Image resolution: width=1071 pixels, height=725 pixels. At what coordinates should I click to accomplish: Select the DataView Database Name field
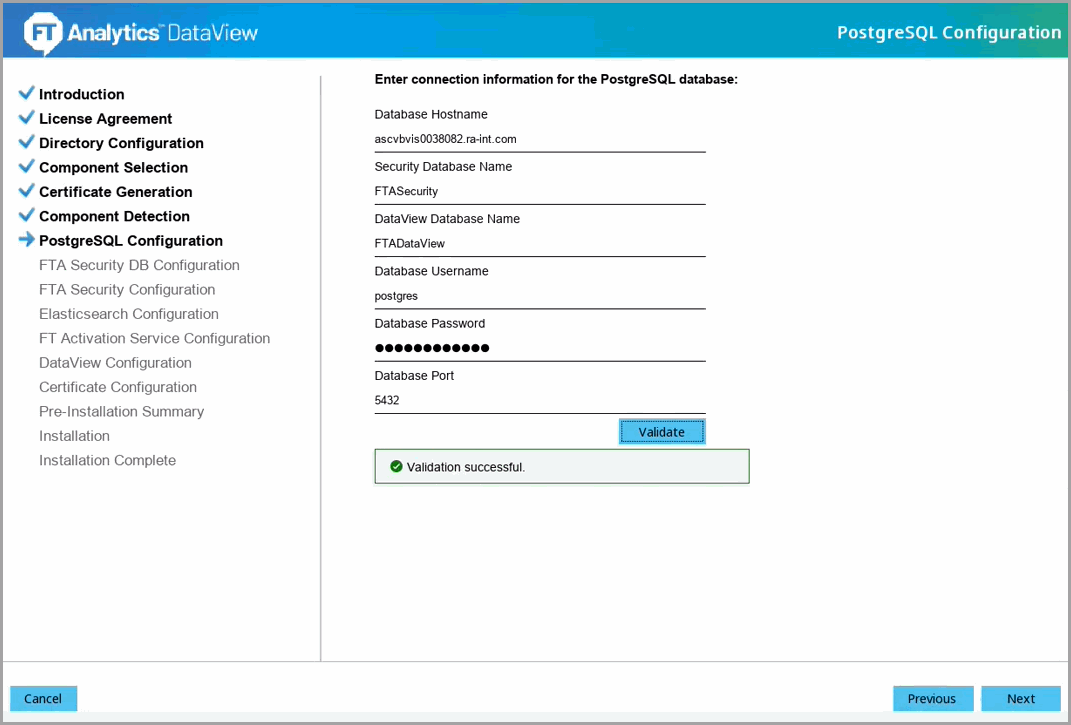coord(540,243)
